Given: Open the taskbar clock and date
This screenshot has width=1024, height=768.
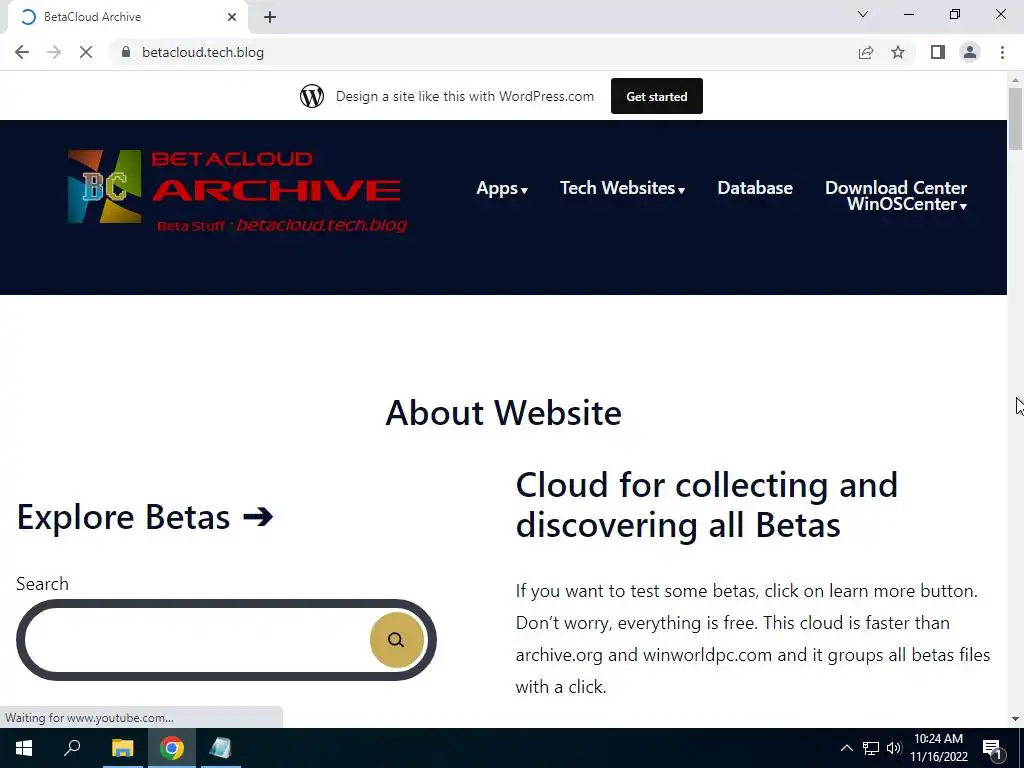Looking at the screenshot, I should 938,748.
